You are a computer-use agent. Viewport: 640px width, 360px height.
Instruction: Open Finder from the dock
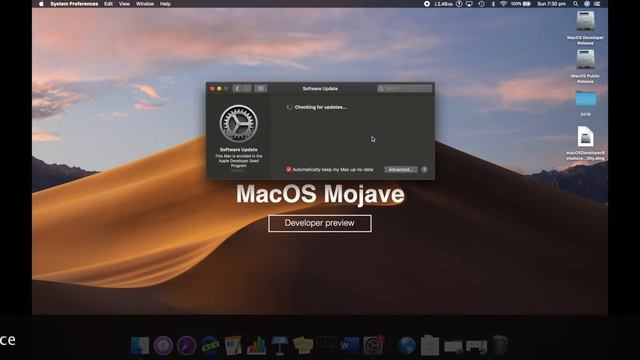pyautogui.click(x=140, y=345)
